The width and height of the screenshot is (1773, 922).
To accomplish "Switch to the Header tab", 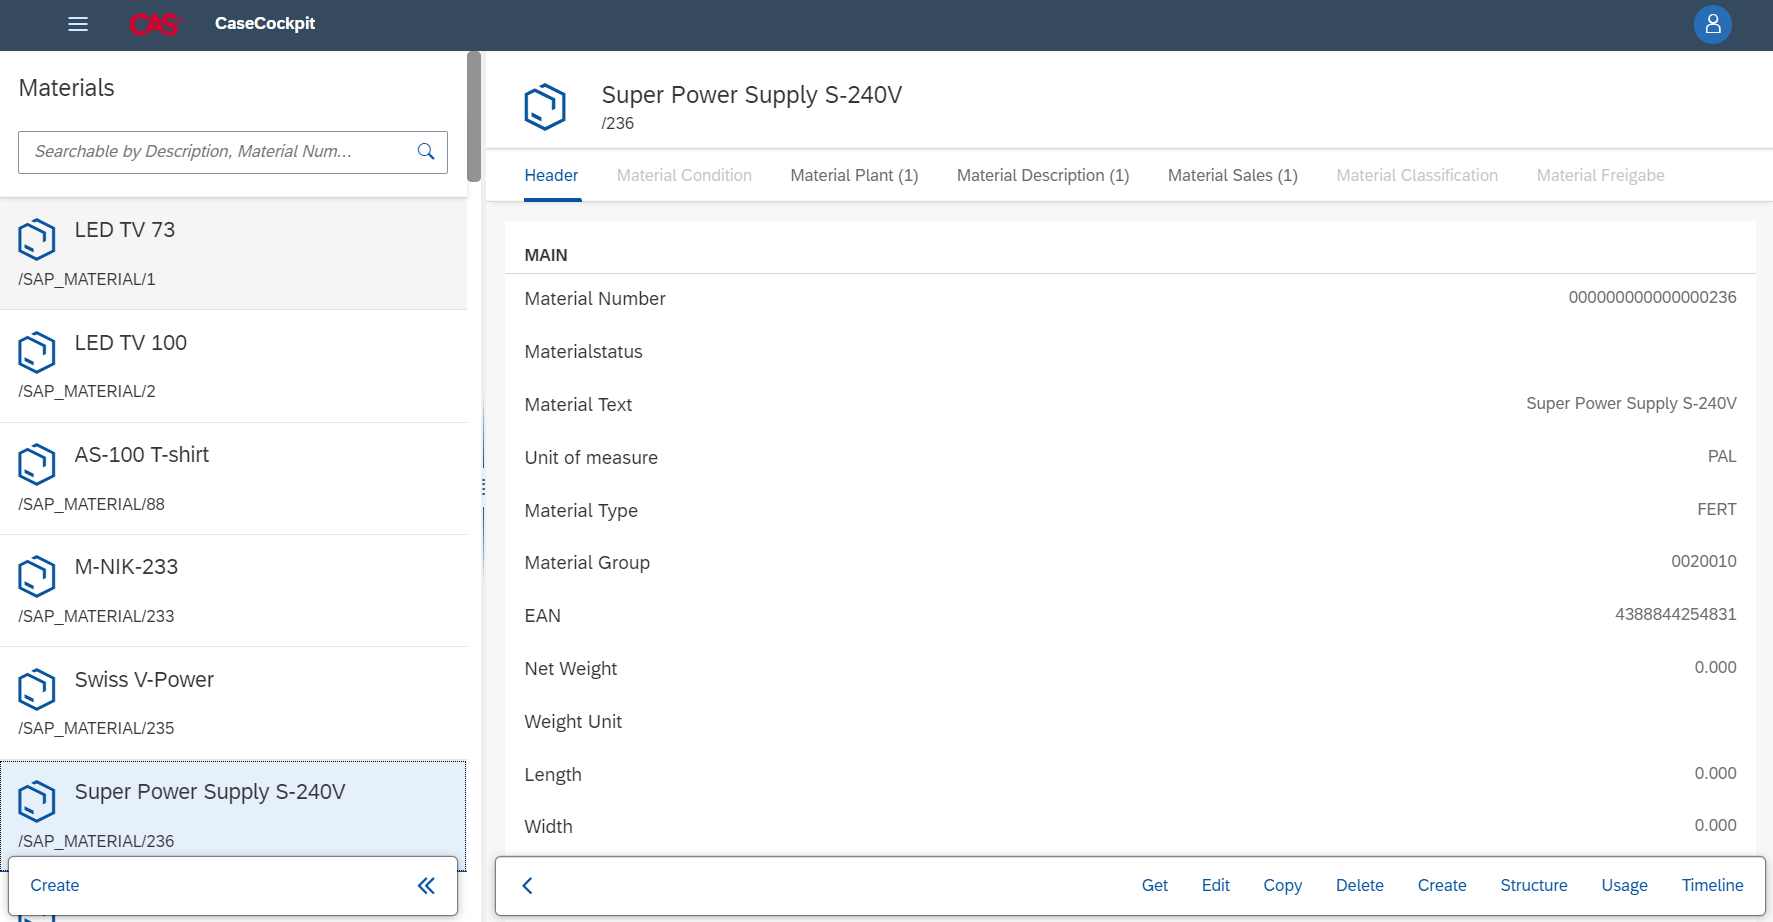I will tap(551, 175).
